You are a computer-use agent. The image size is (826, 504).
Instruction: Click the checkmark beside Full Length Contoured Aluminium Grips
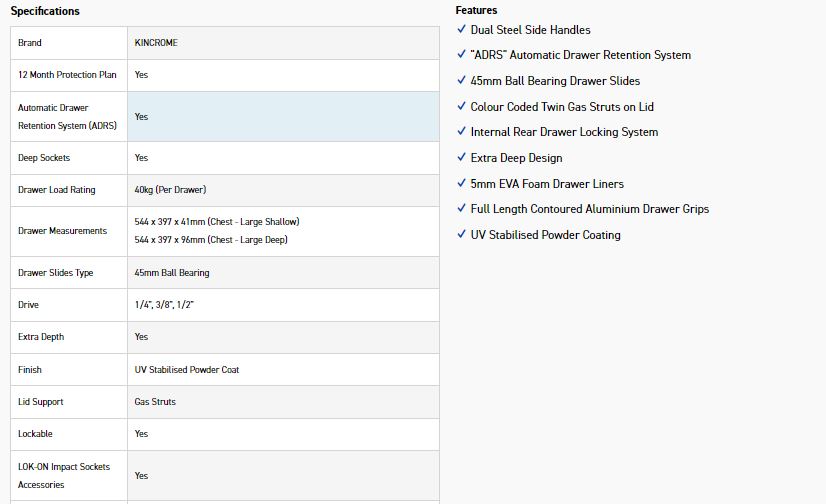point(461,209)
